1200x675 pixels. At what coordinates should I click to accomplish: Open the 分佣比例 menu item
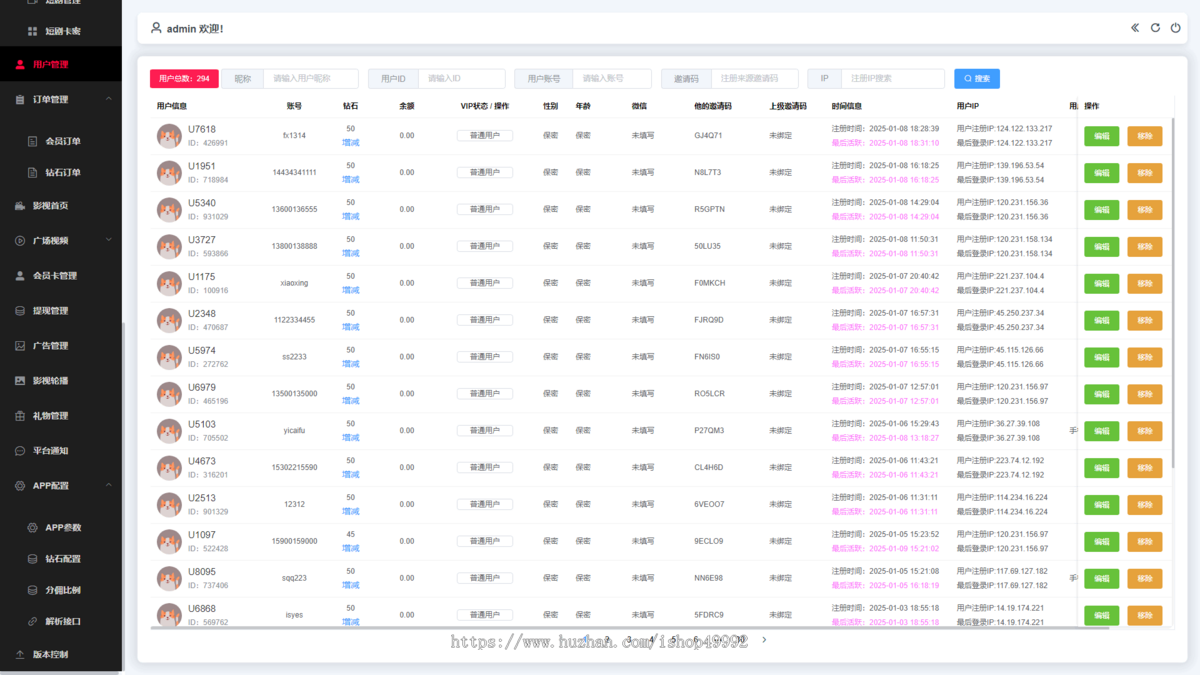click(x=61, y=591)
